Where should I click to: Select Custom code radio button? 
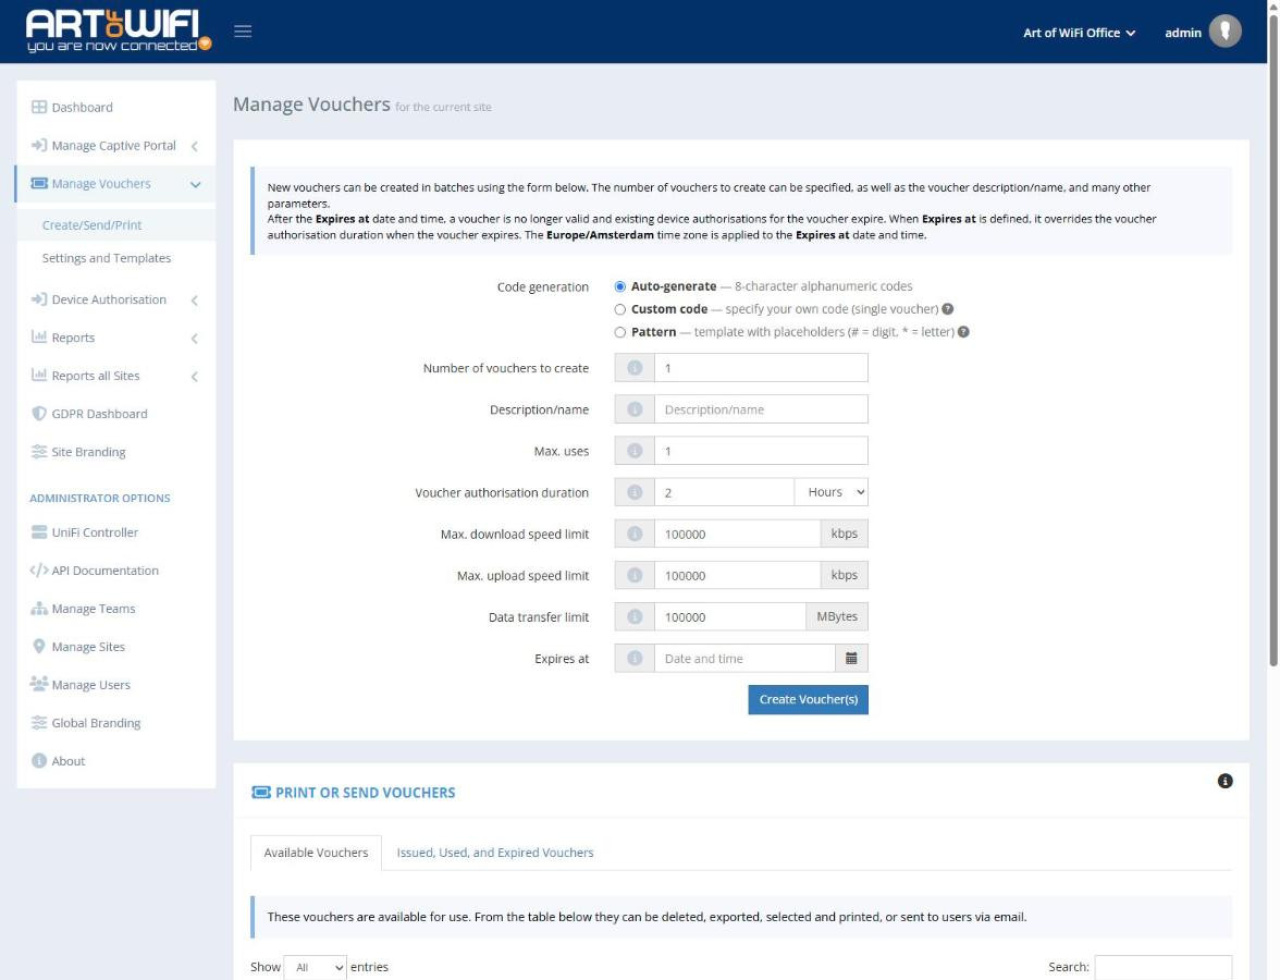point(620,310)
